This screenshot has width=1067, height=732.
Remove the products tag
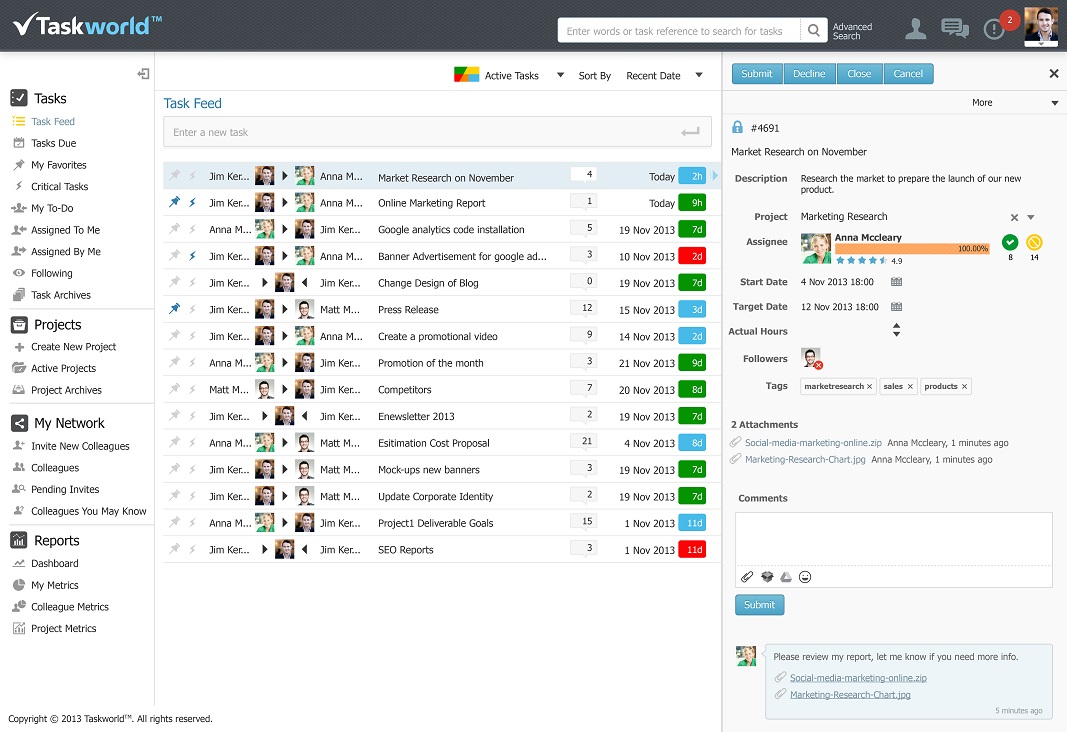point(964,386)
